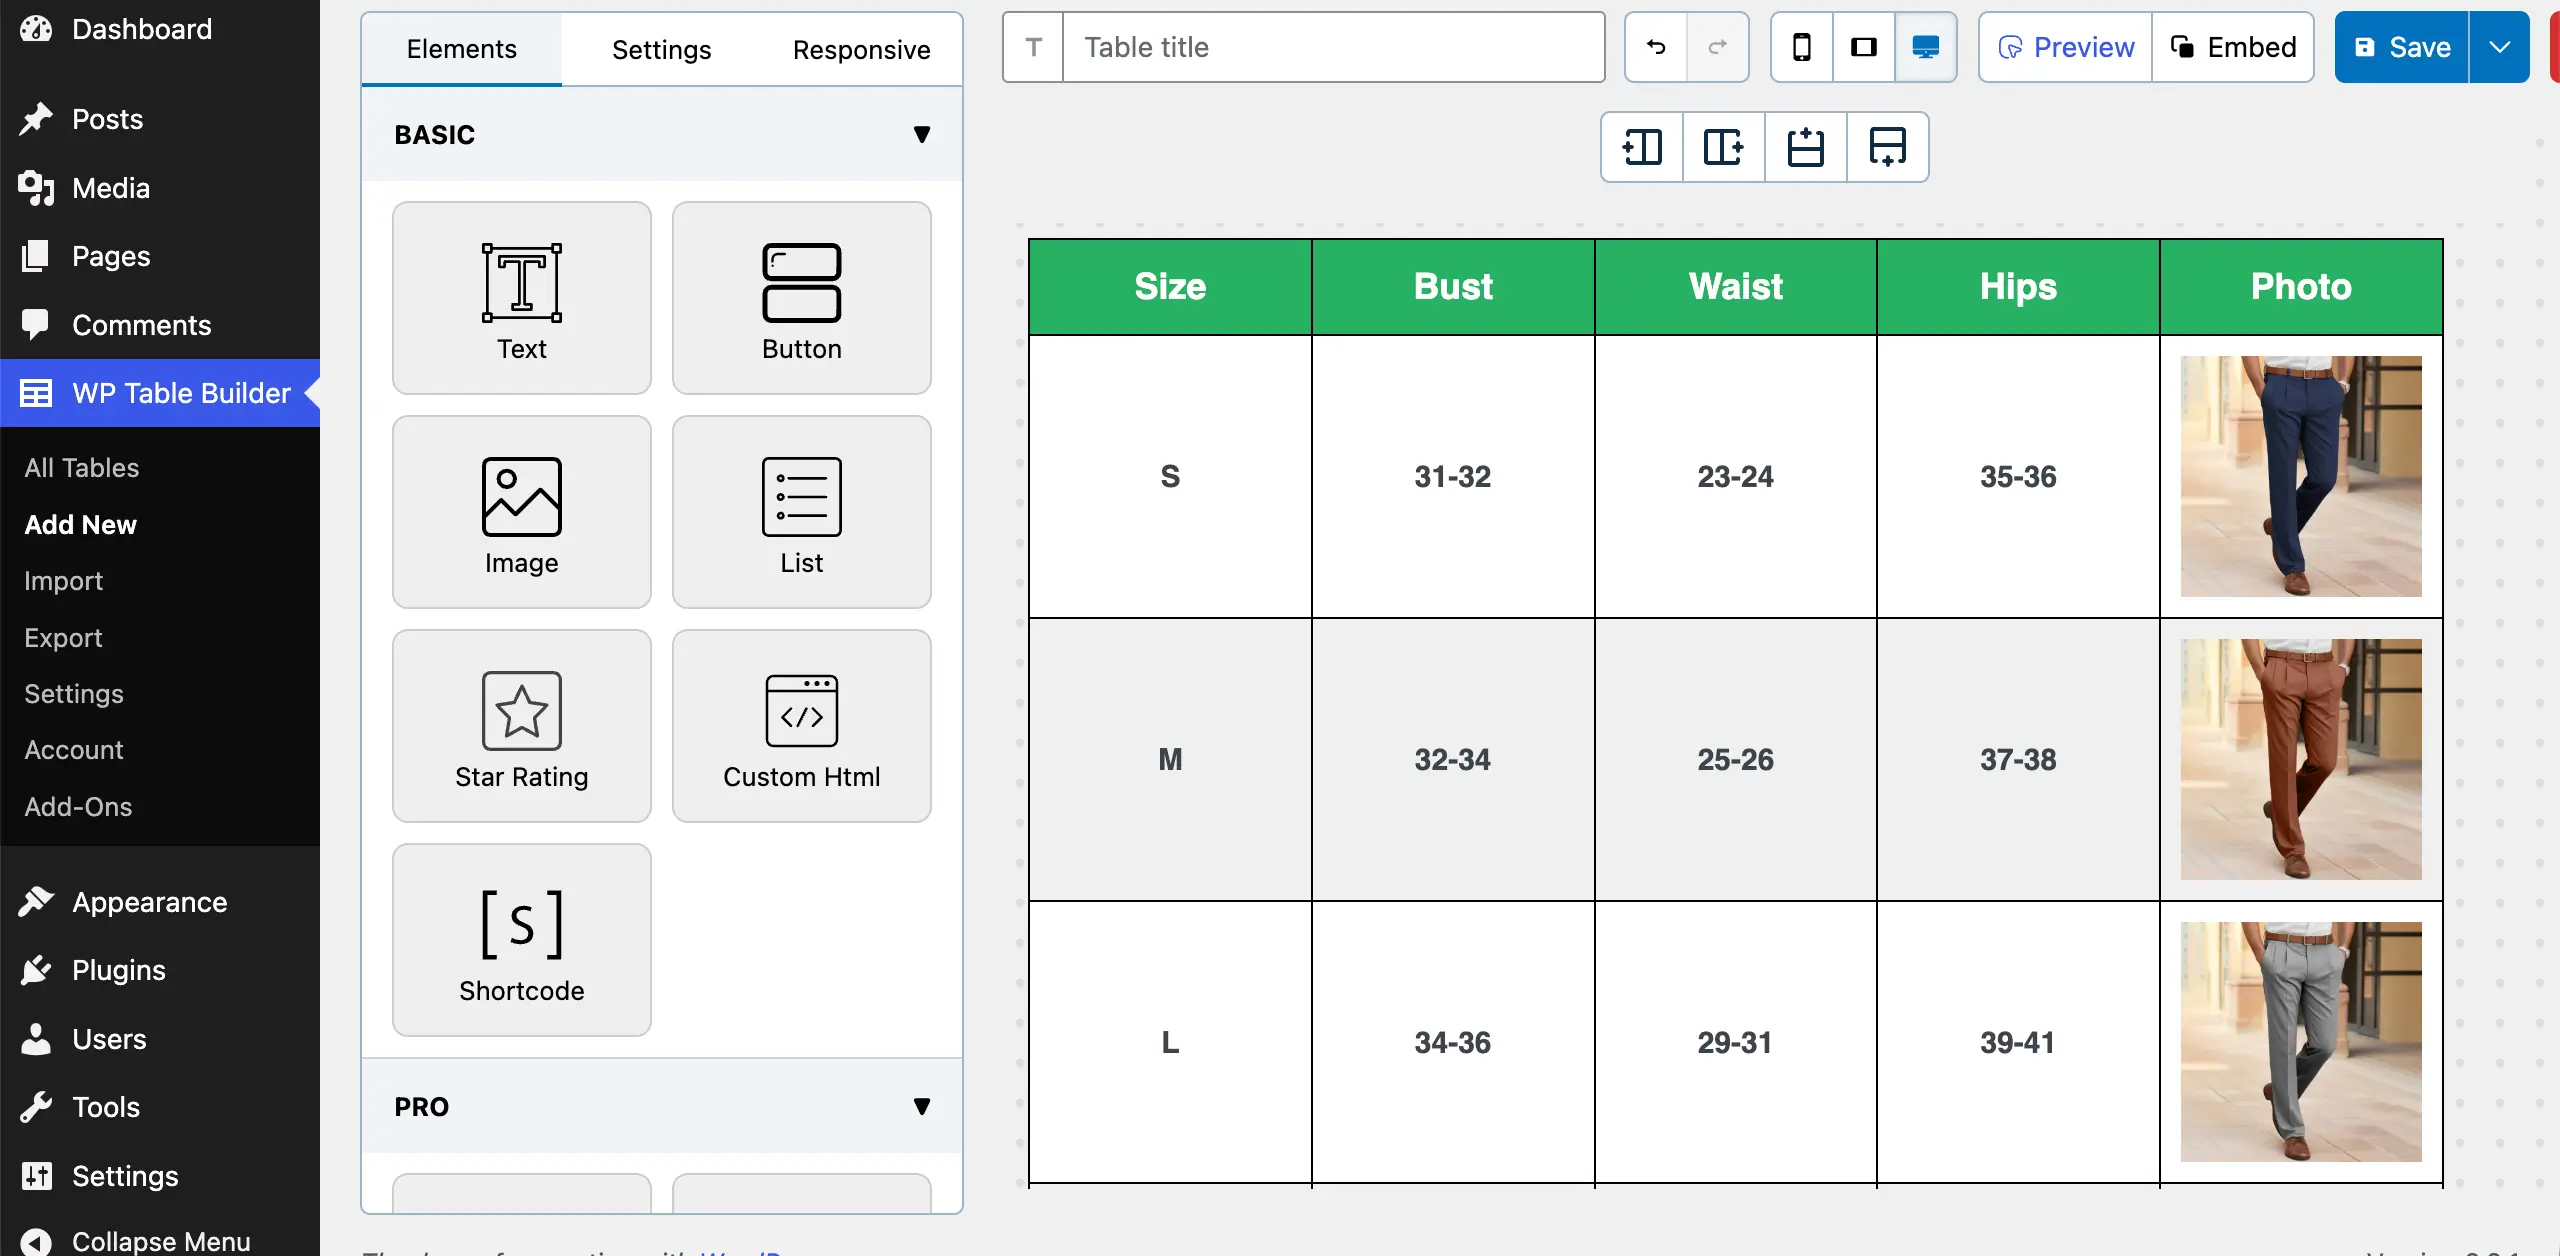This screenshot has height=1256, width=2560.
Task: Click the Embed button
Action: point(2234,46)
